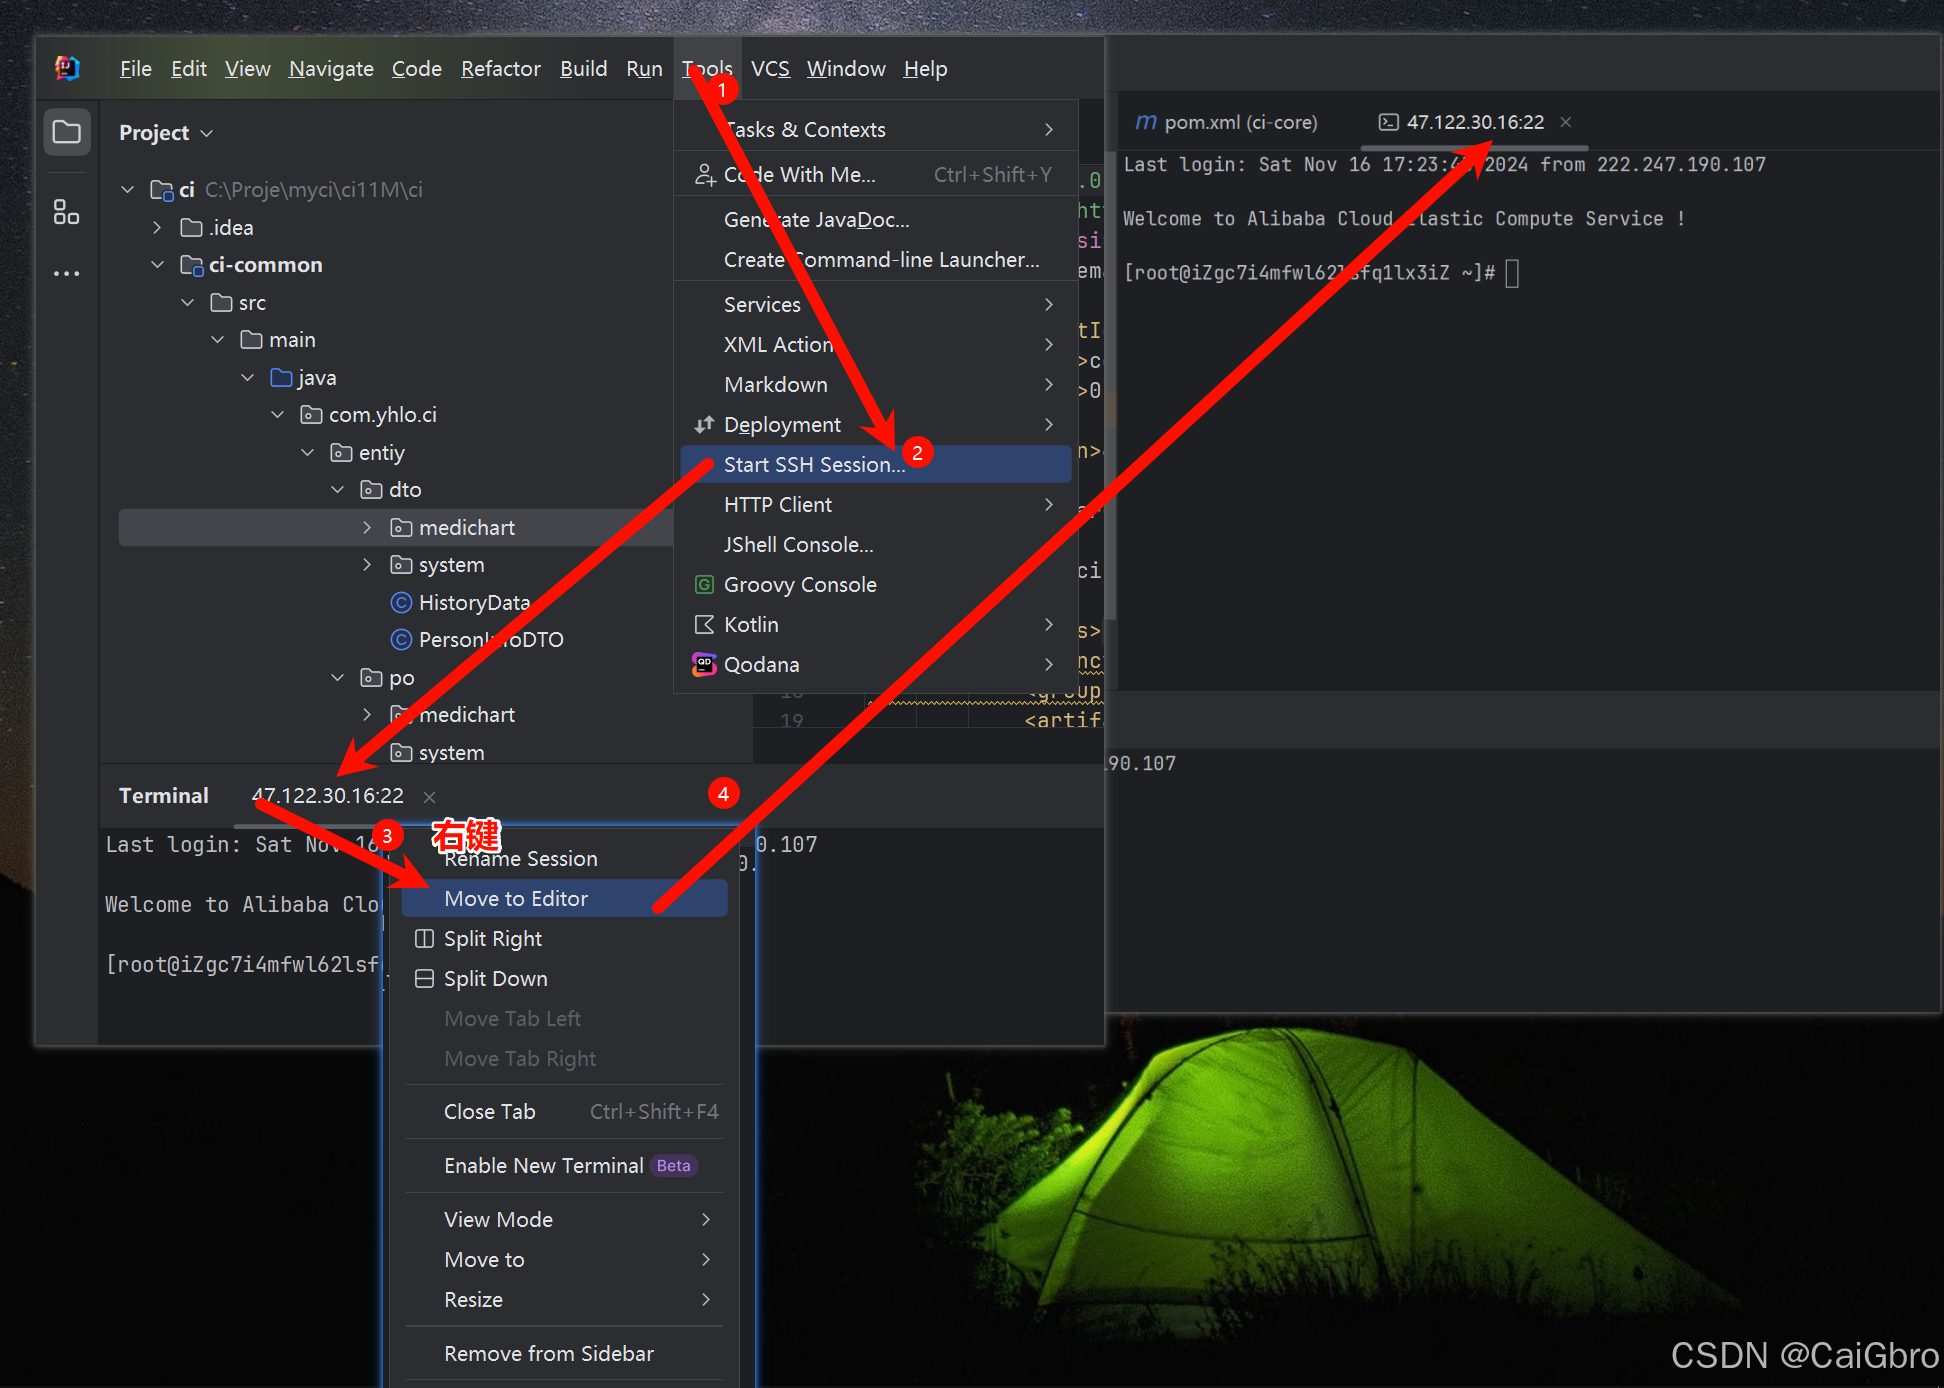Collapse the ci-common module node

(x=157, y=265)
